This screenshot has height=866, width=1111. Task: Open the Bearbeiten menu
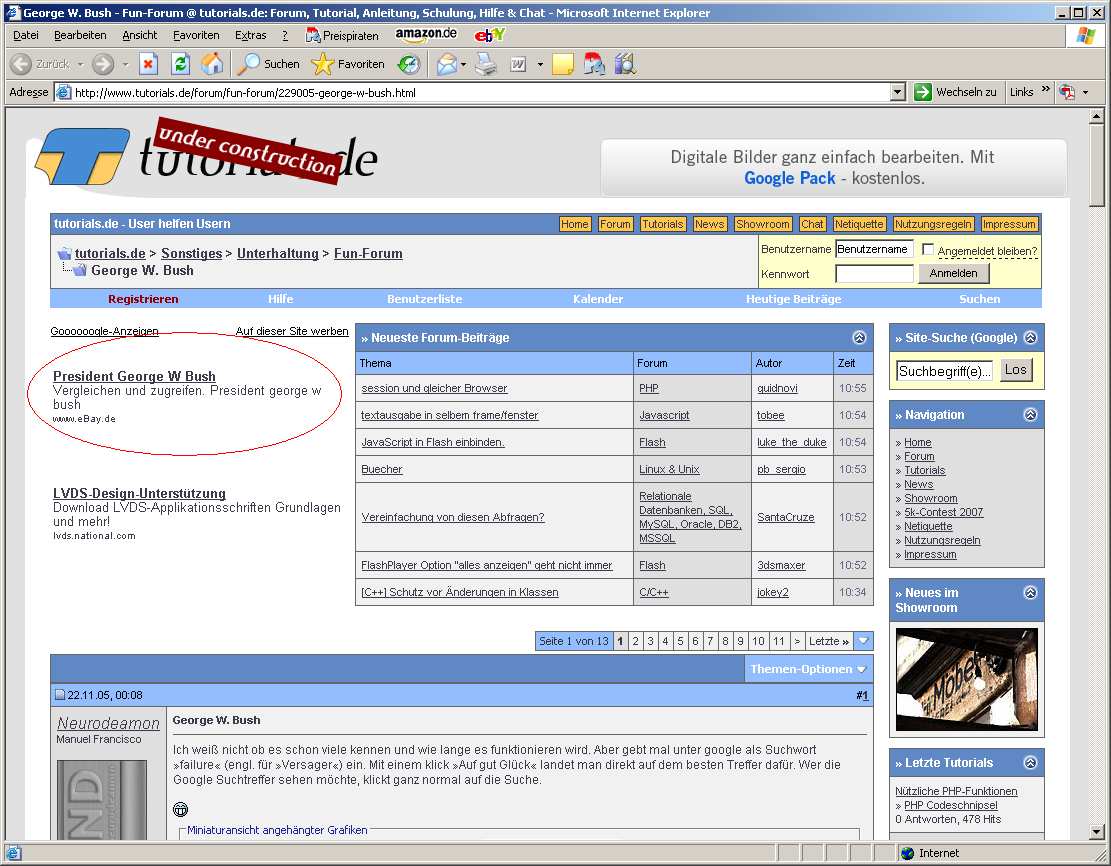click(x=80, y=35)
